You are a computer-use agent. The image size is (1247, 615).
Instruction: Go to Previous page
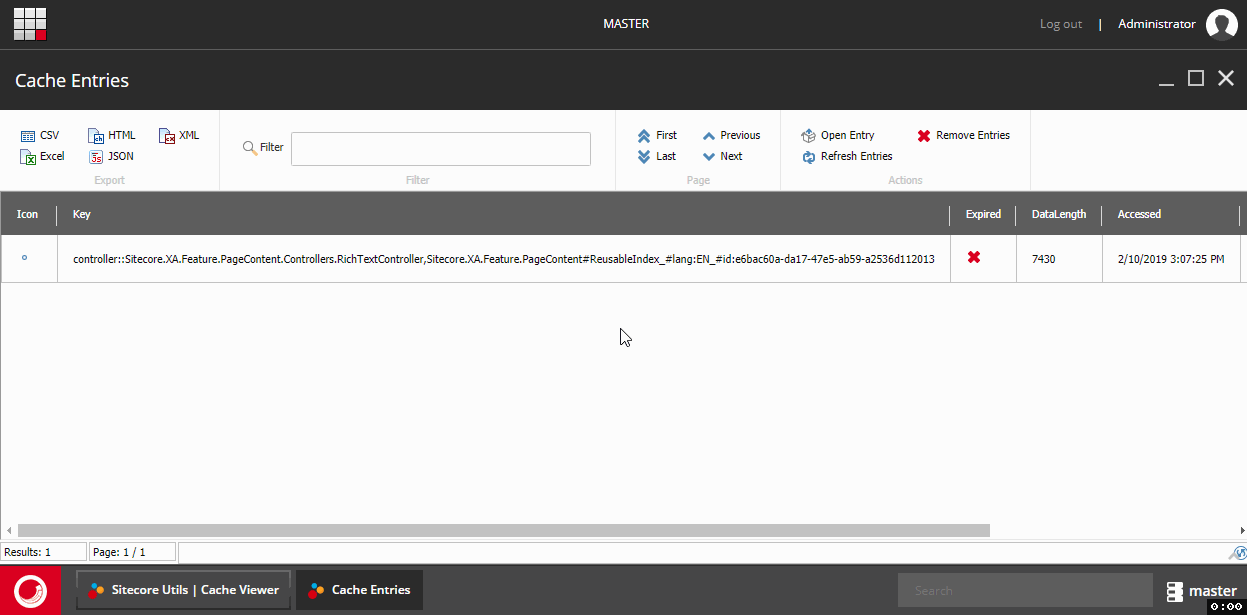pos(731,135)
